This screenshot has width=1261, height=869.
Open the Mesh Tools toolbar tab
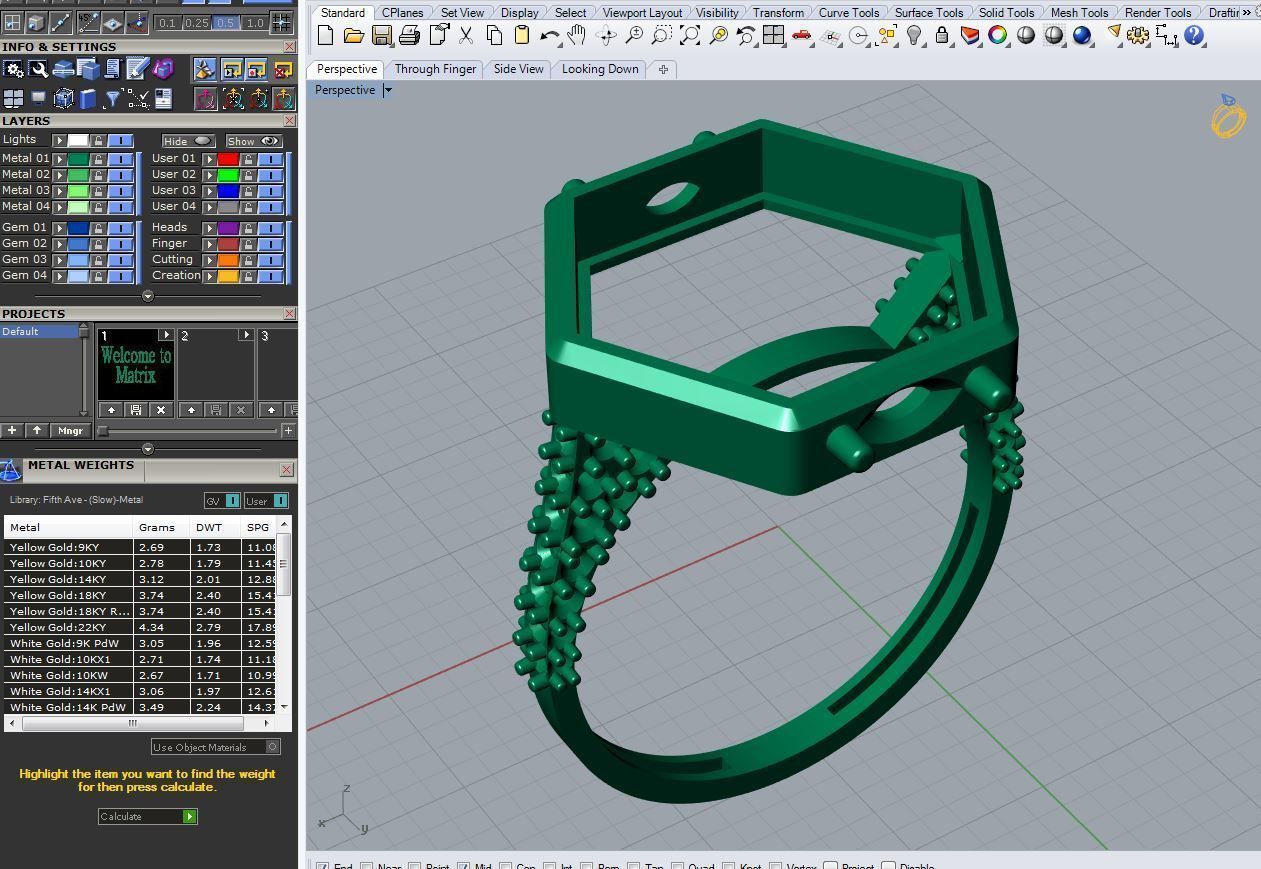point(1079,12)
